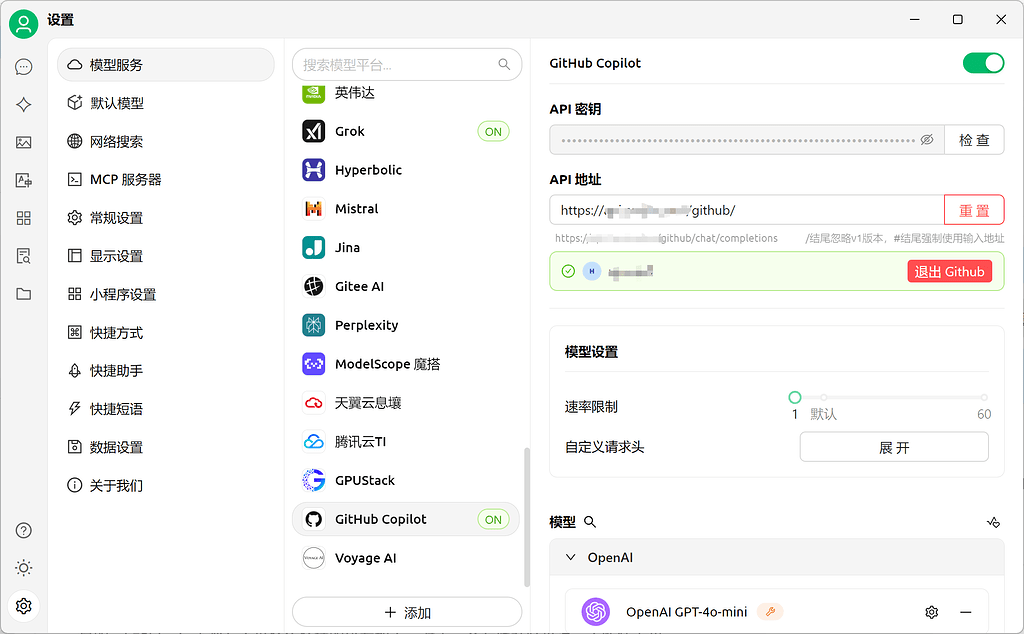Click the 60 mark on rate limit slider

(x=984, y=414)
